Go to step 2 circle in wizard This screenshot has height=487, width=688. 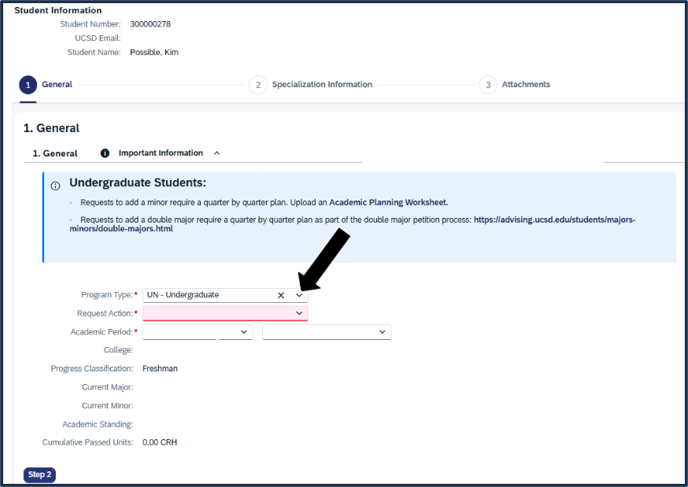tap(258, 85)
